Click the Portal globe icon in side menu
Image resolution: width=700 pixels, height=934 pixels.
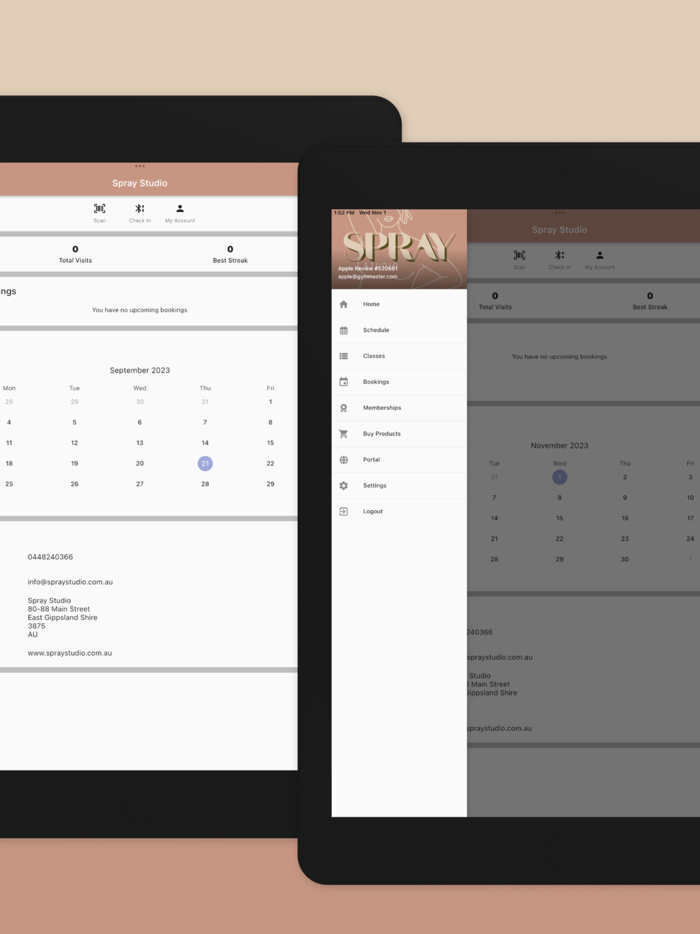[x=344, y=460]
